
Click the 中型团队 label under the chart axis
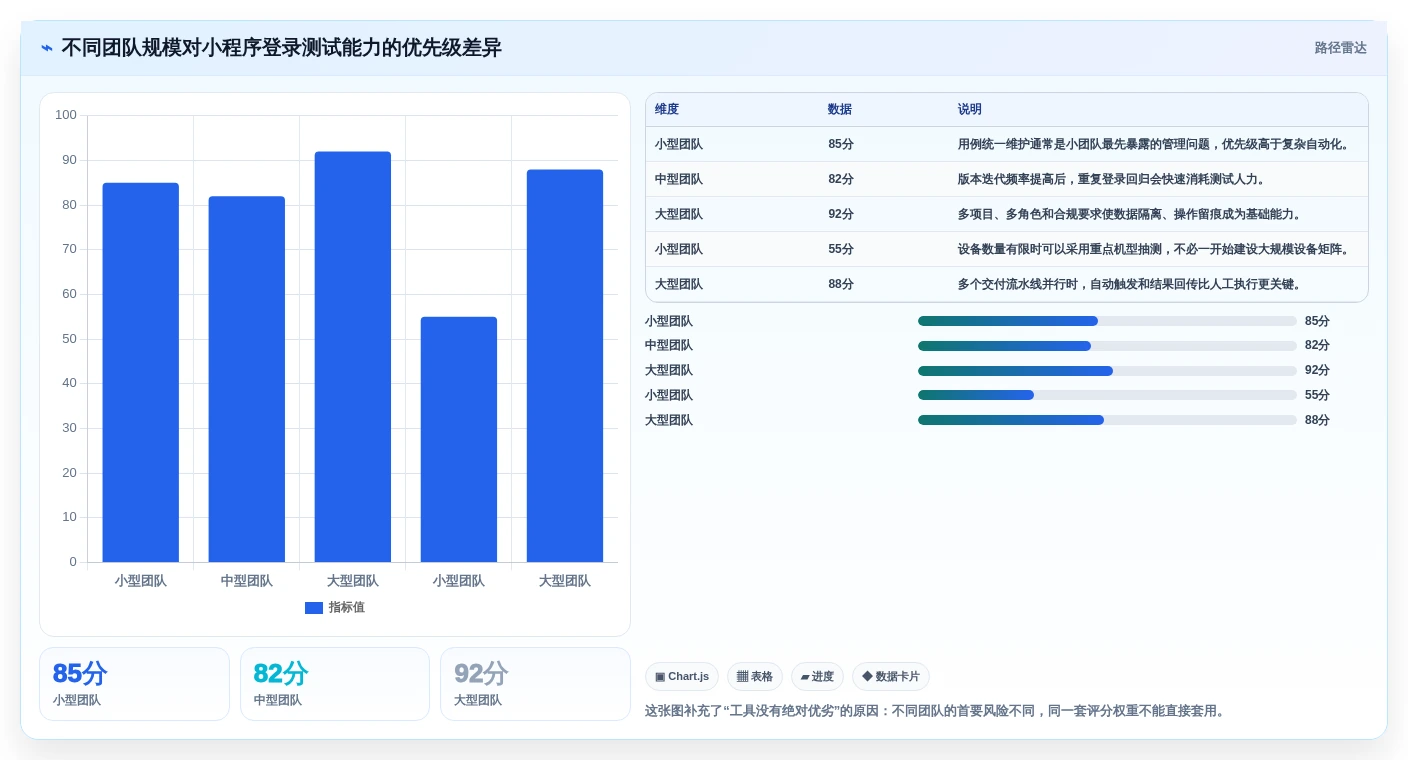tap(247, 581)
